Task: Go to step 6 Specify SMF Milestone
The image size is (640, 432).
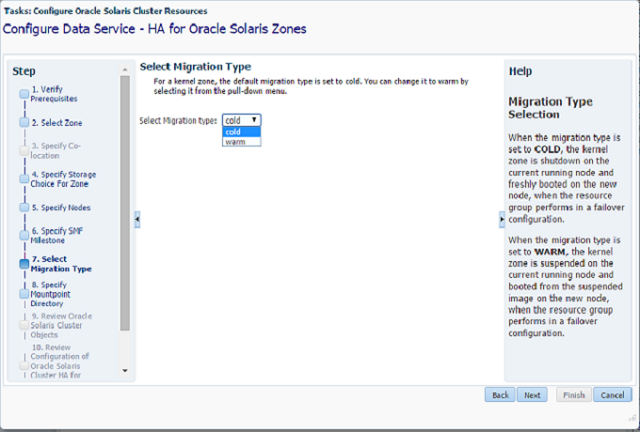Action: pyautogui.click(x=57, y=235)
